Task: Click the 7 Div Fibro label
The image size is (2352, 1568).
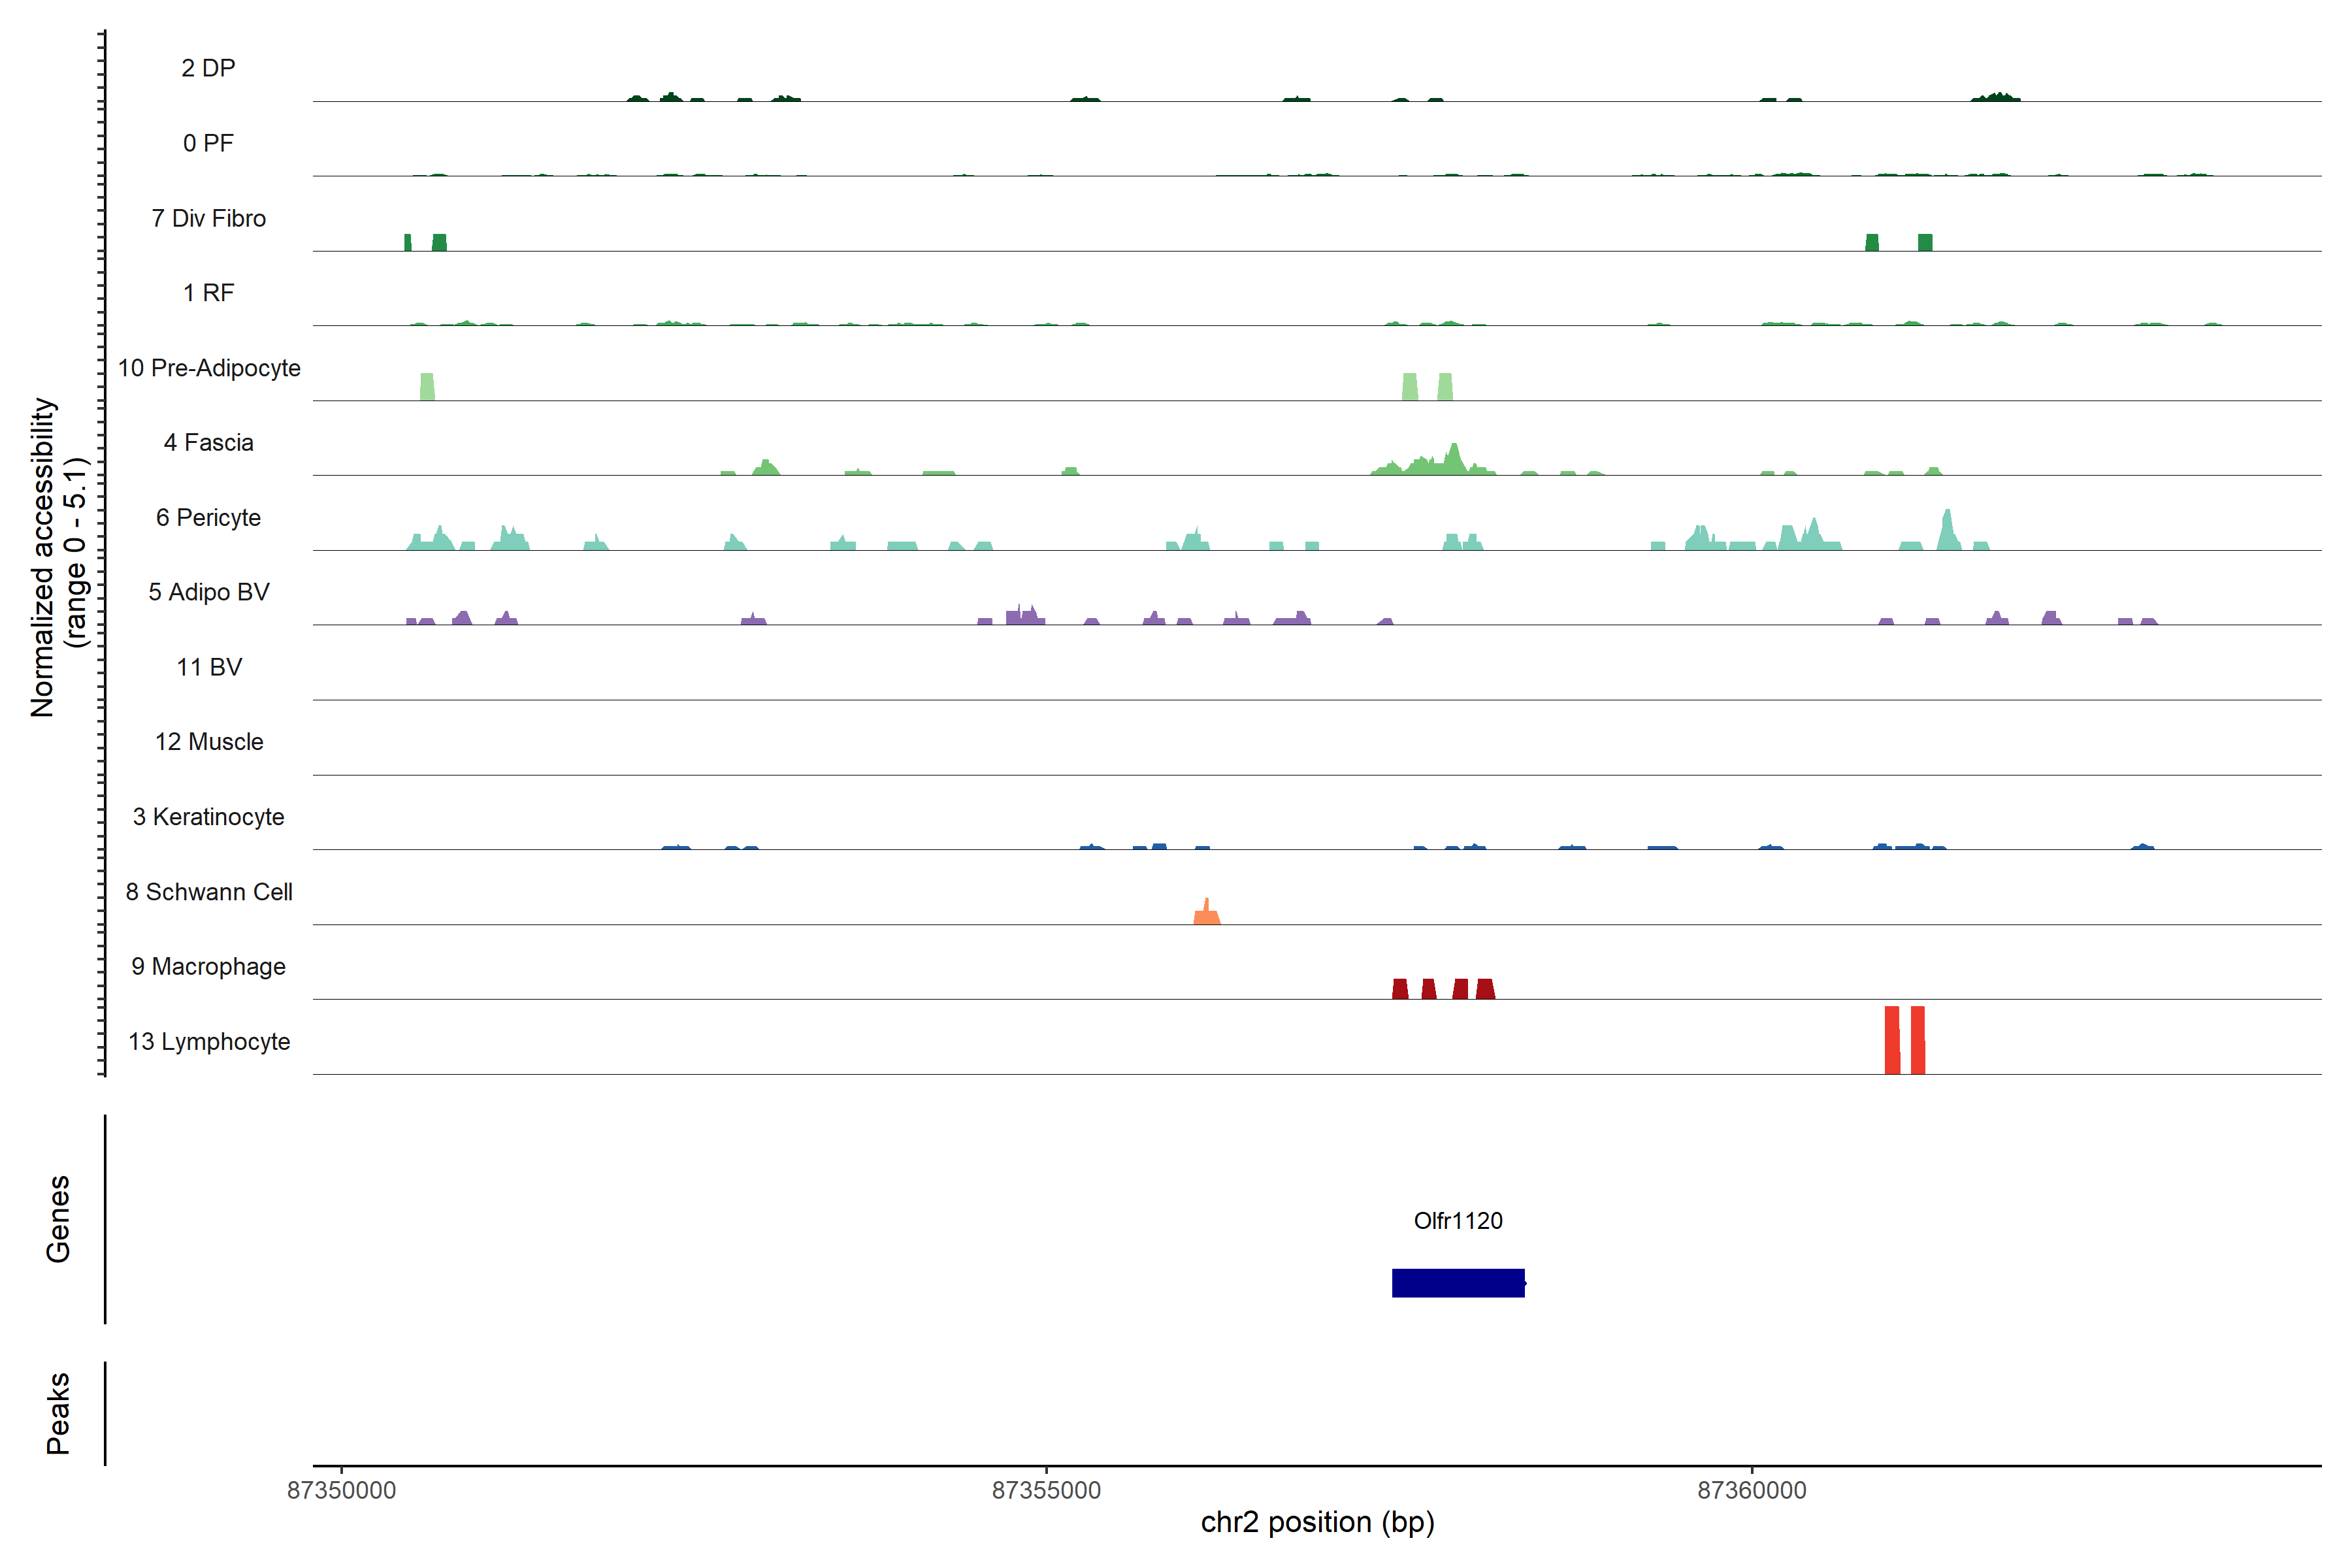Action: point(208,218)
